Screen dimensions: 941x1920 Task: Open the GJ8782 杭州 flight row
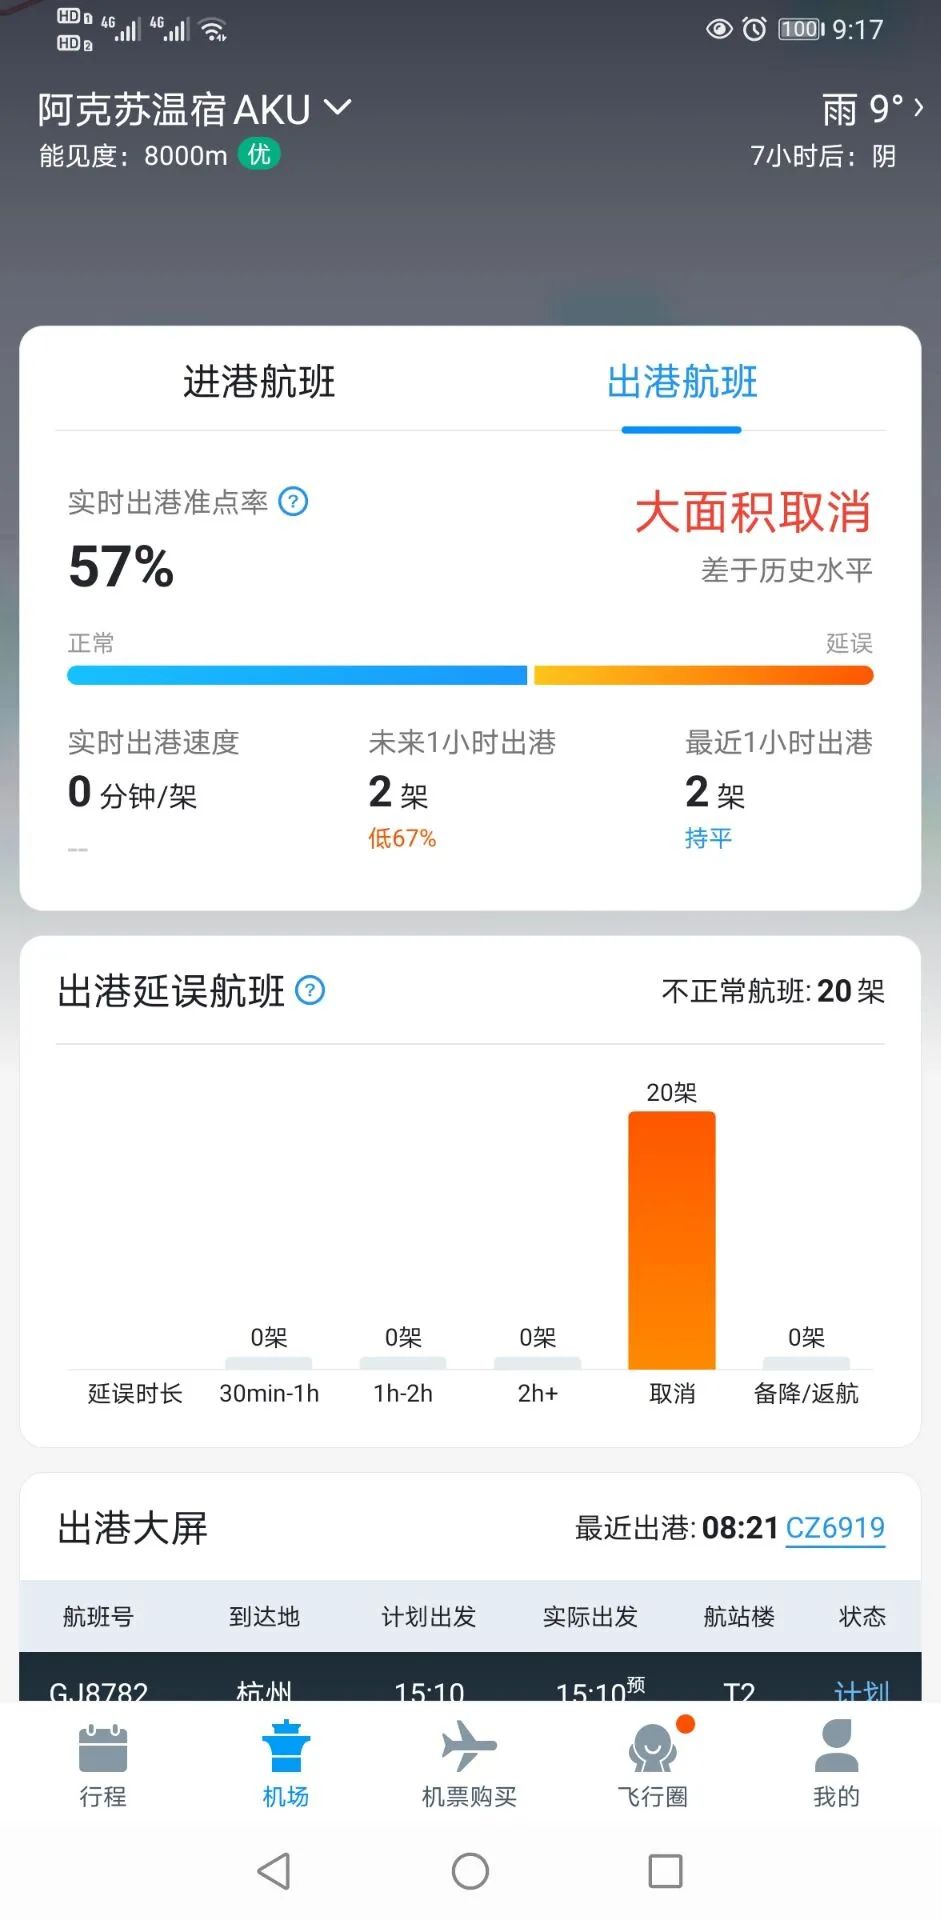tap(470, 1686)
